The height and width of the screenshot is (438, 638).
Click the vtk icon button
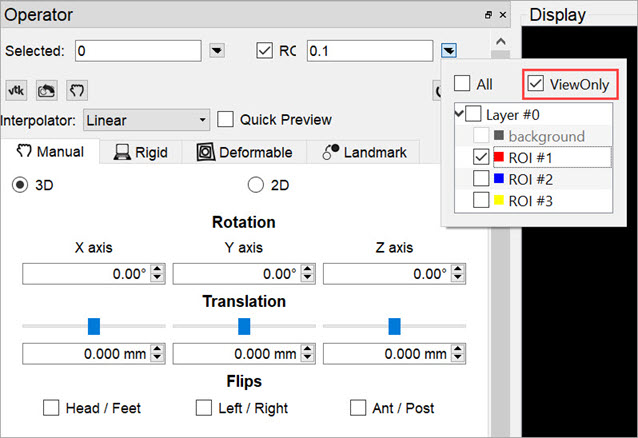16,89
